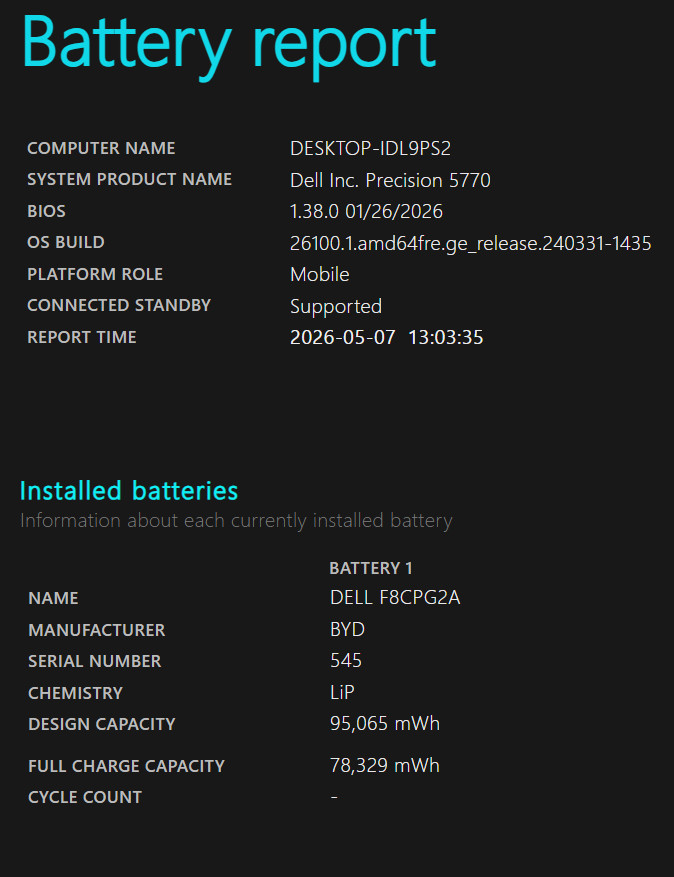Click the Dell Inc. Precision 5770 value
The height and width of the screenshot is (877, 674).
click(390, 180)
